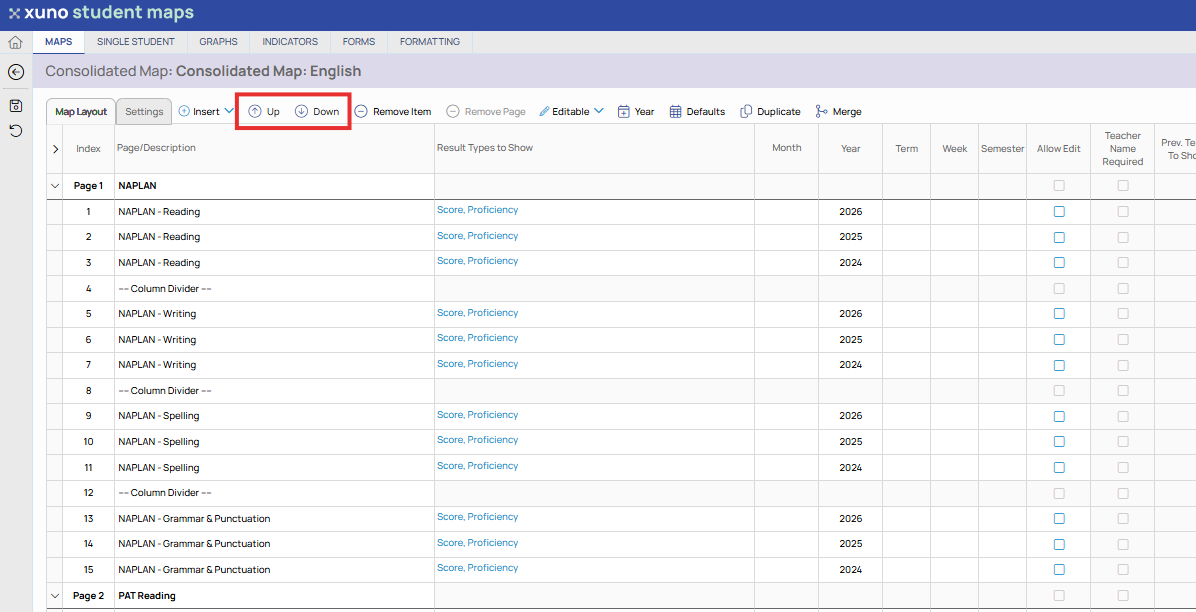Toggle Allow Edit for NAPLAN Reading 2024
The image size is (1196, 612).
[x=1059, y=263]
